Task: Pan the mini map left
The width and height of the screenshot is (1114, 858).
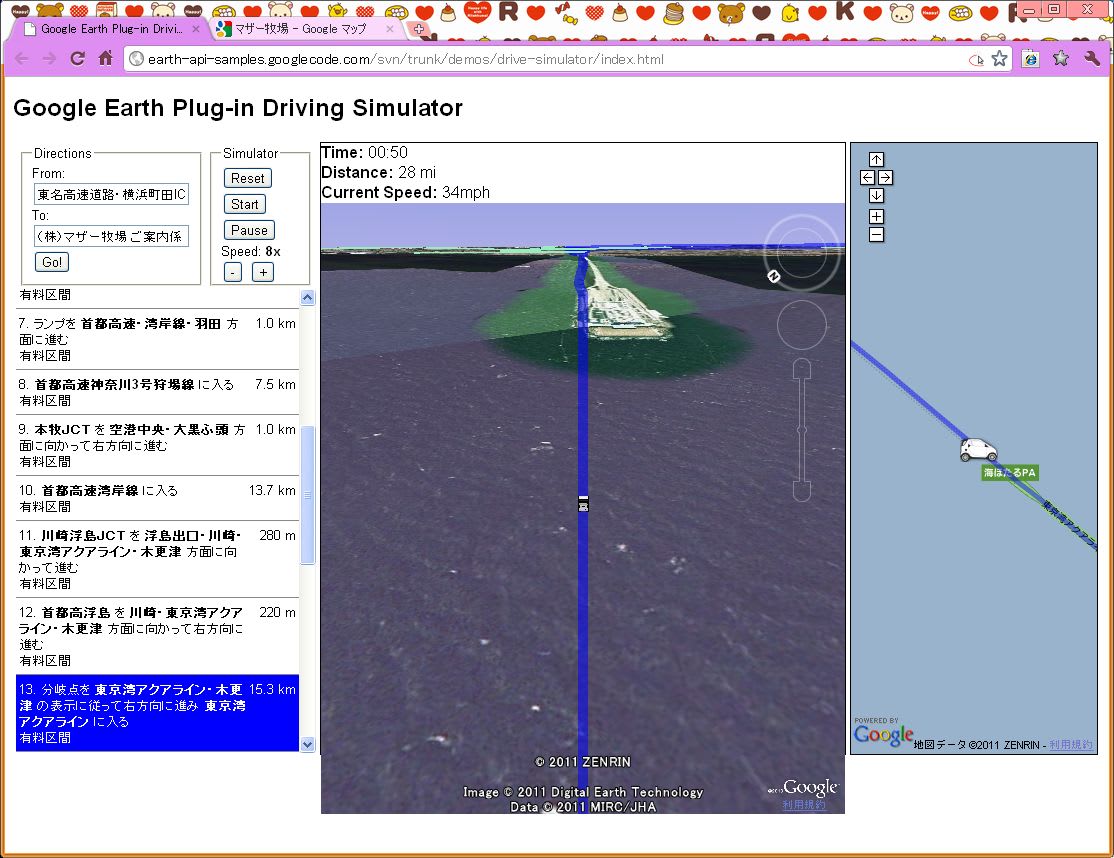Action: point(867,177)
